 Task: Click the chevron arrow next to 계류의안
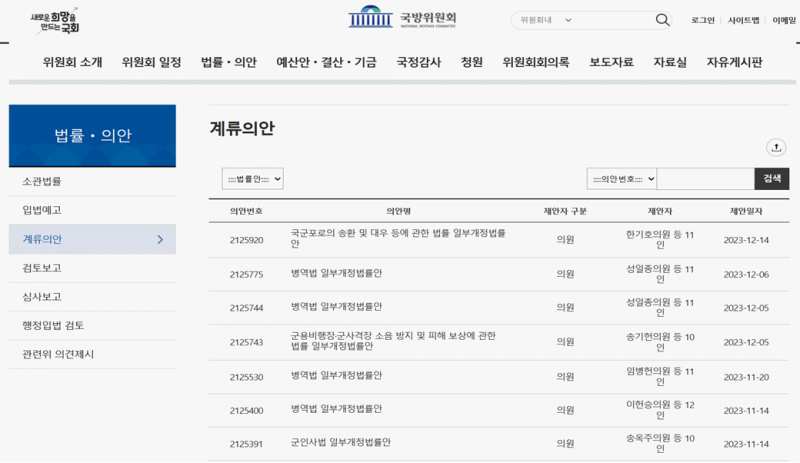(x=161, y=239)
